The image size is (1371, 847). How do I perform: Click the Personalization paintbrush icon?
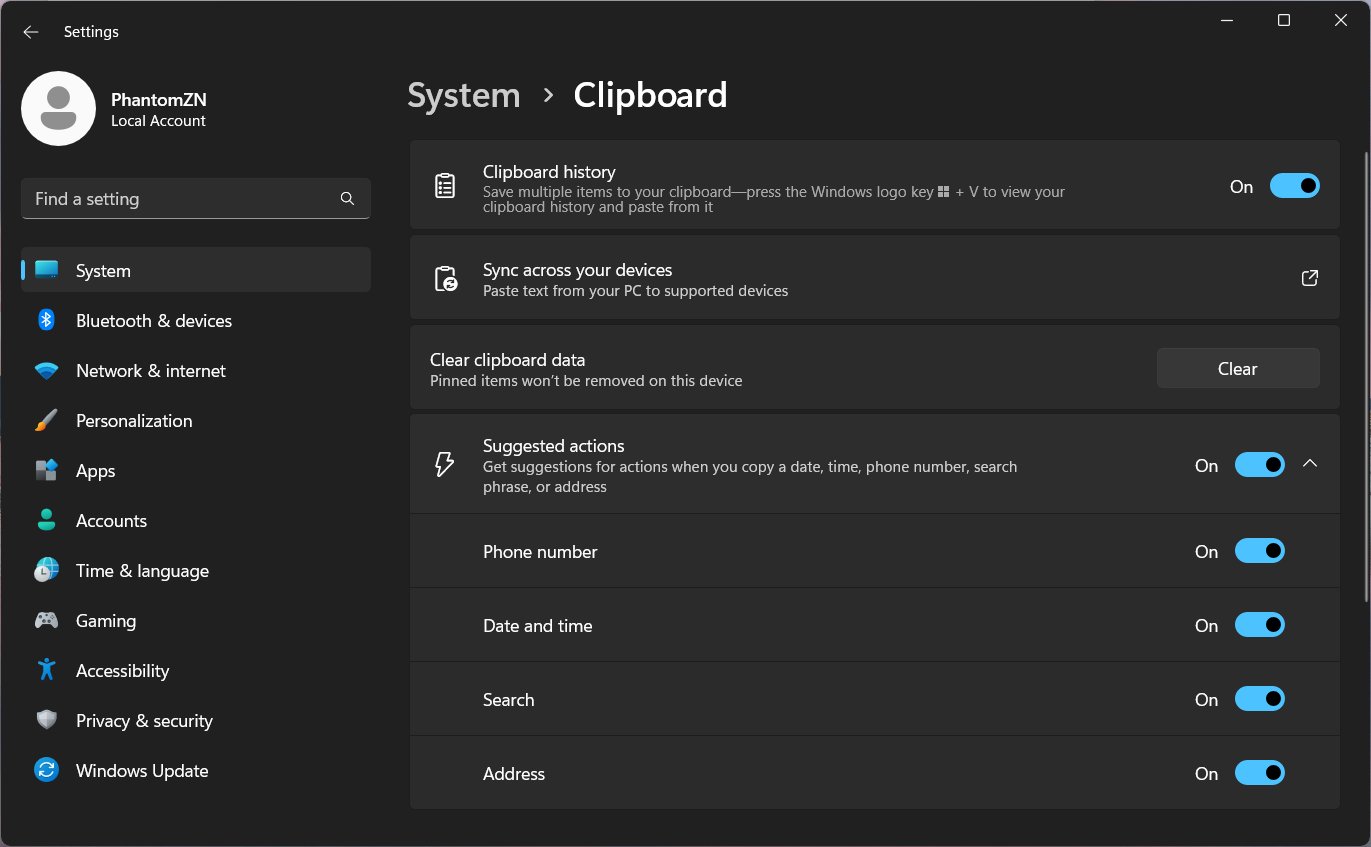click(x=46, y=421)
